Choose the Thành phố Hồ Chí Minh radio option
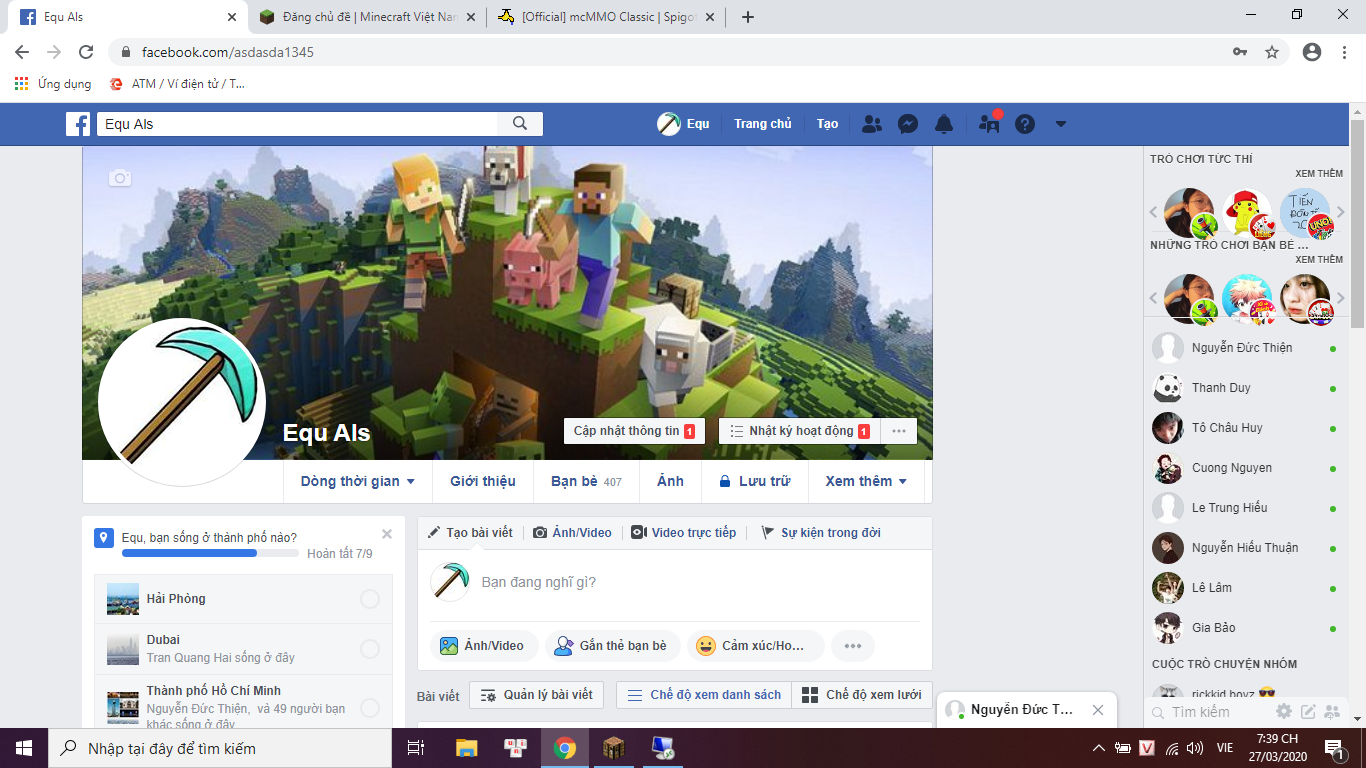 pos(370,708)
